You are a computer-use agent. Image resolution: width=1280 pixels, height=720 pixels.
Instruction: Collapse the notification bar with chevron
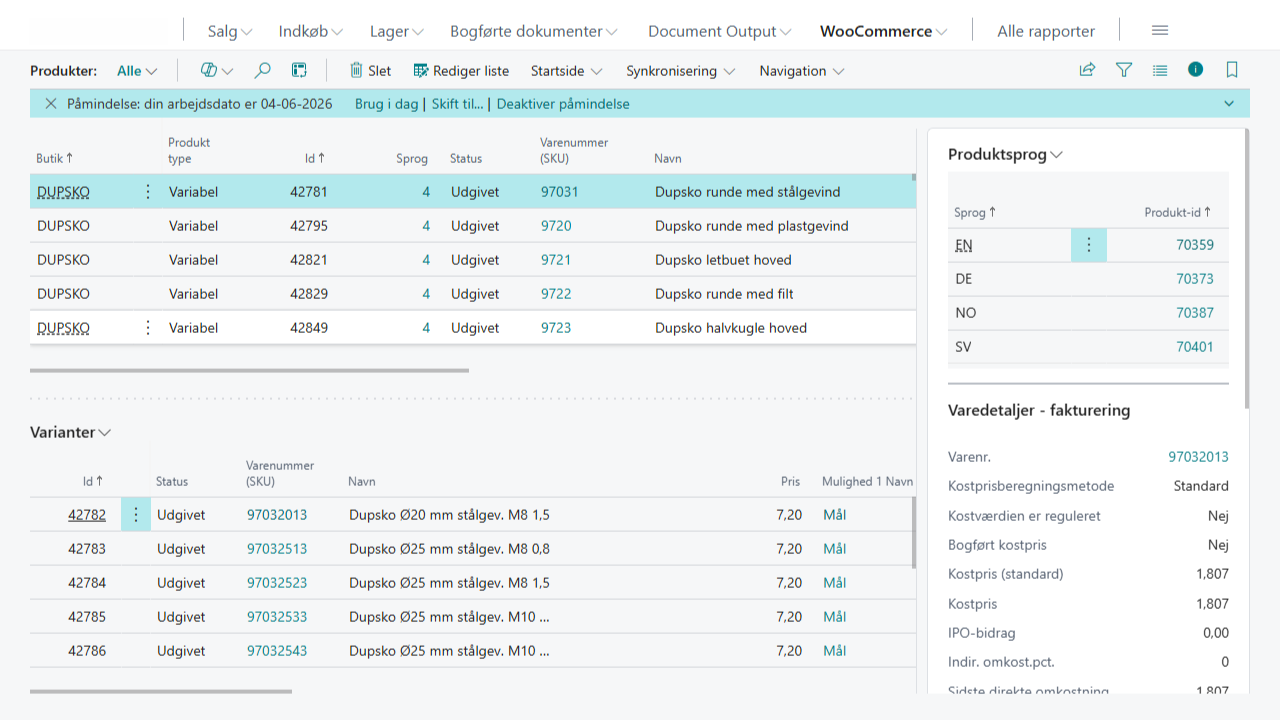[1229, 104]
